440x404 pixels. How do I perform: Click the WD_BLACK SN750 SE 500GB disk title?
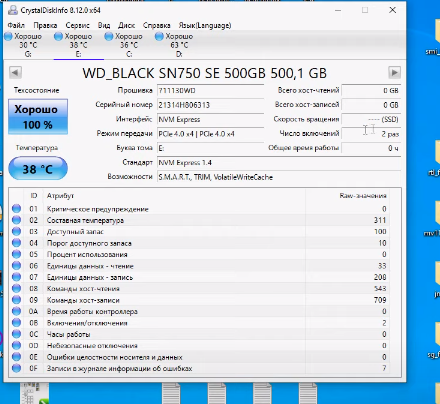205,73
